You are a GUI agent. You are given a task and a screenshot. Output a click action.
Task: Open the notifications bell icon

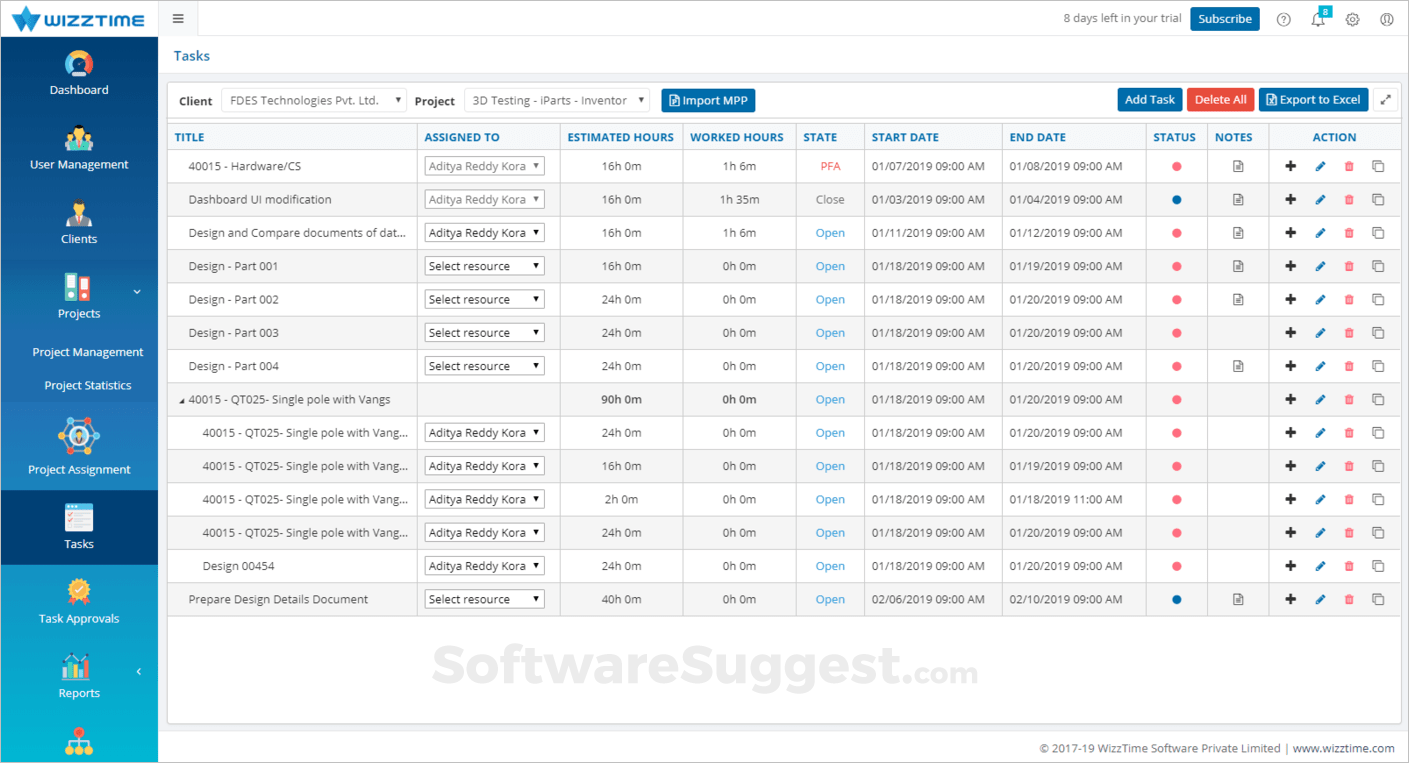[x=1318, y=20]
